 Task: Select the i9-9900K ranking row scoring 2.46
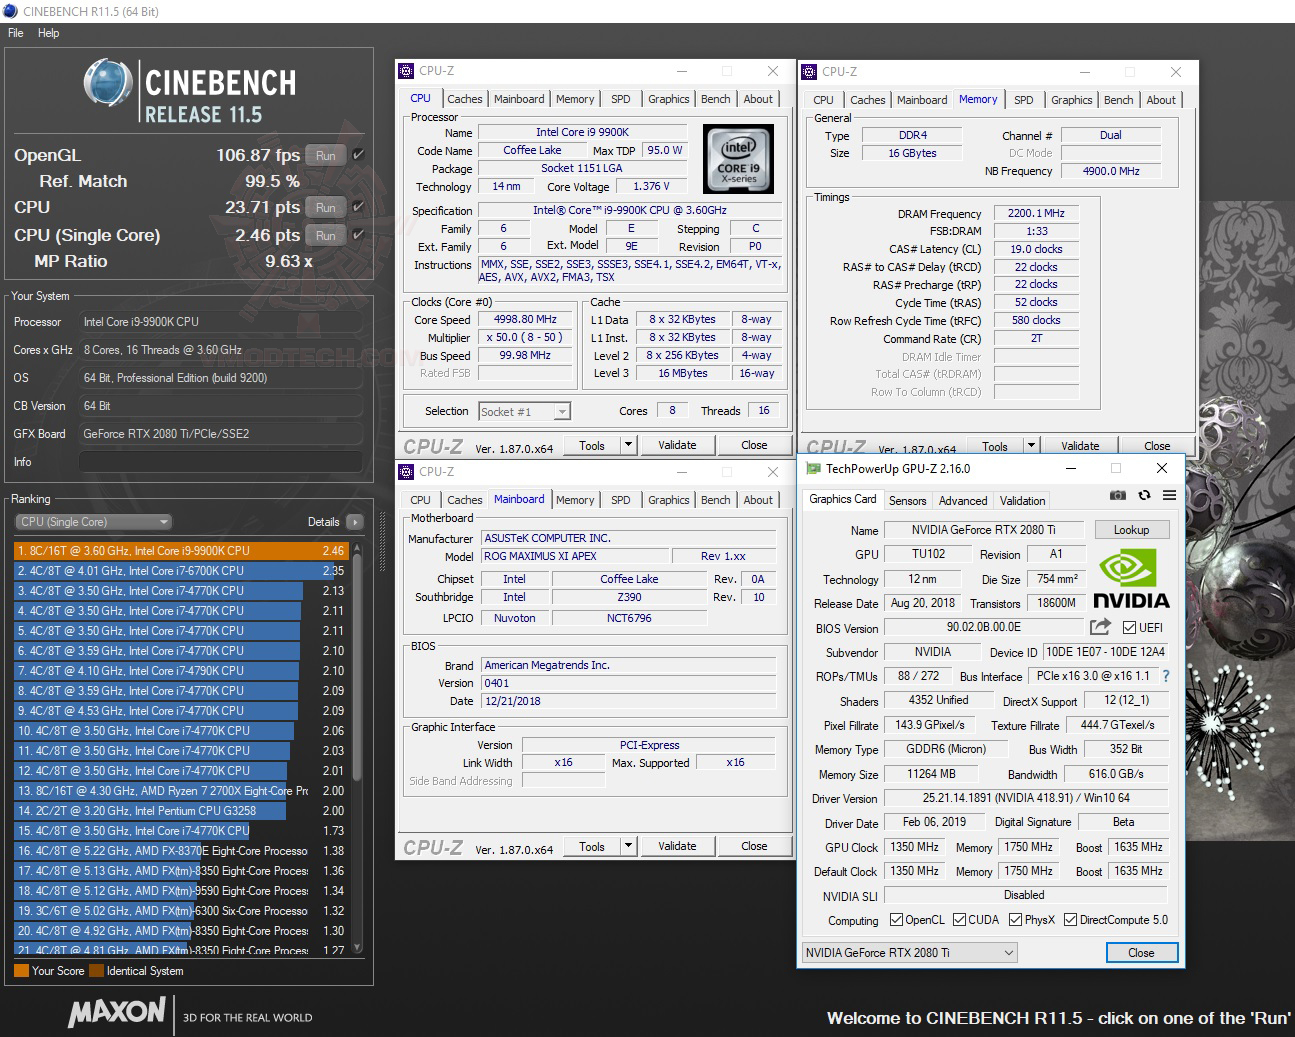[181, 551]
